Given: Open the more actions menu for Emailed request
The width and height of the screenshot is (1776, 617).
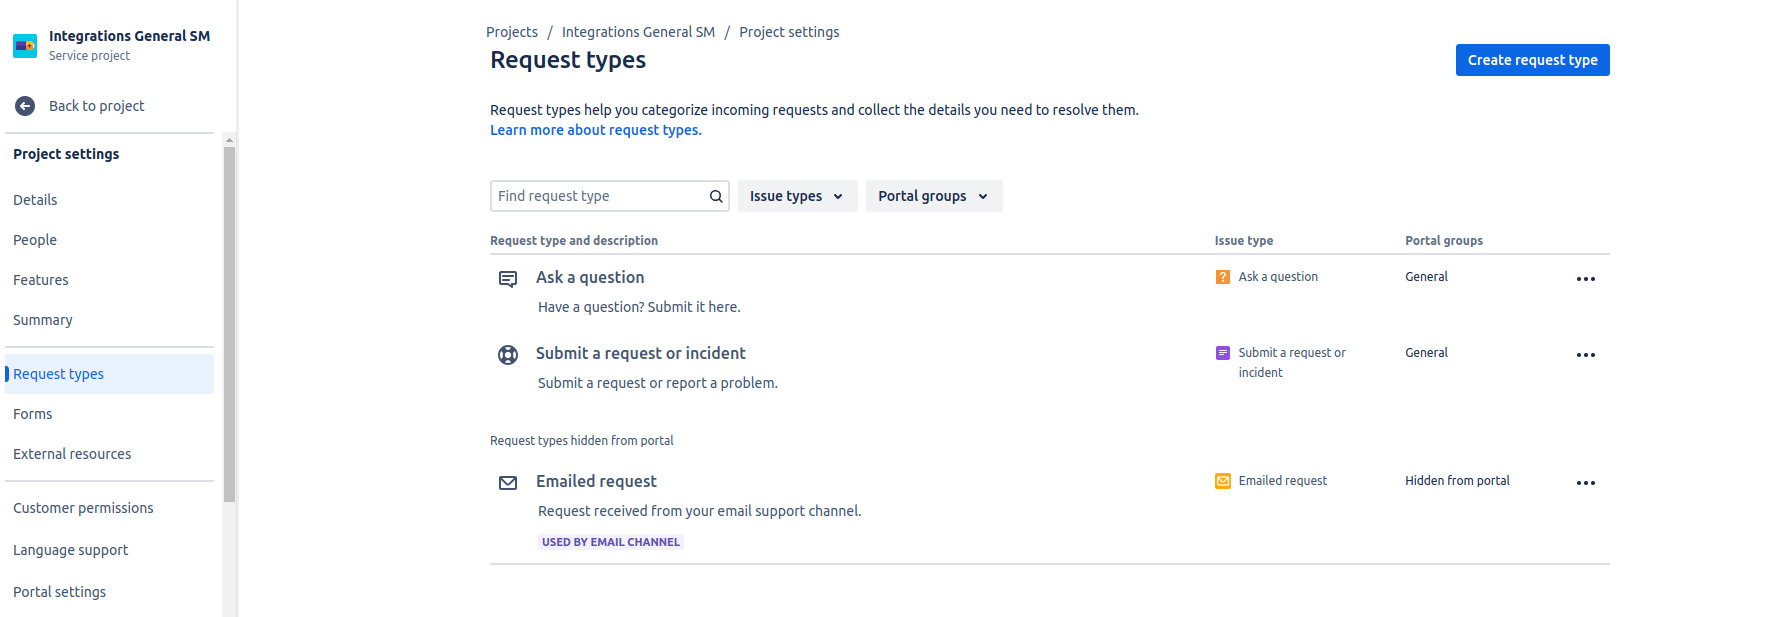Looking at the screenshot, I should click(1585, 483).
